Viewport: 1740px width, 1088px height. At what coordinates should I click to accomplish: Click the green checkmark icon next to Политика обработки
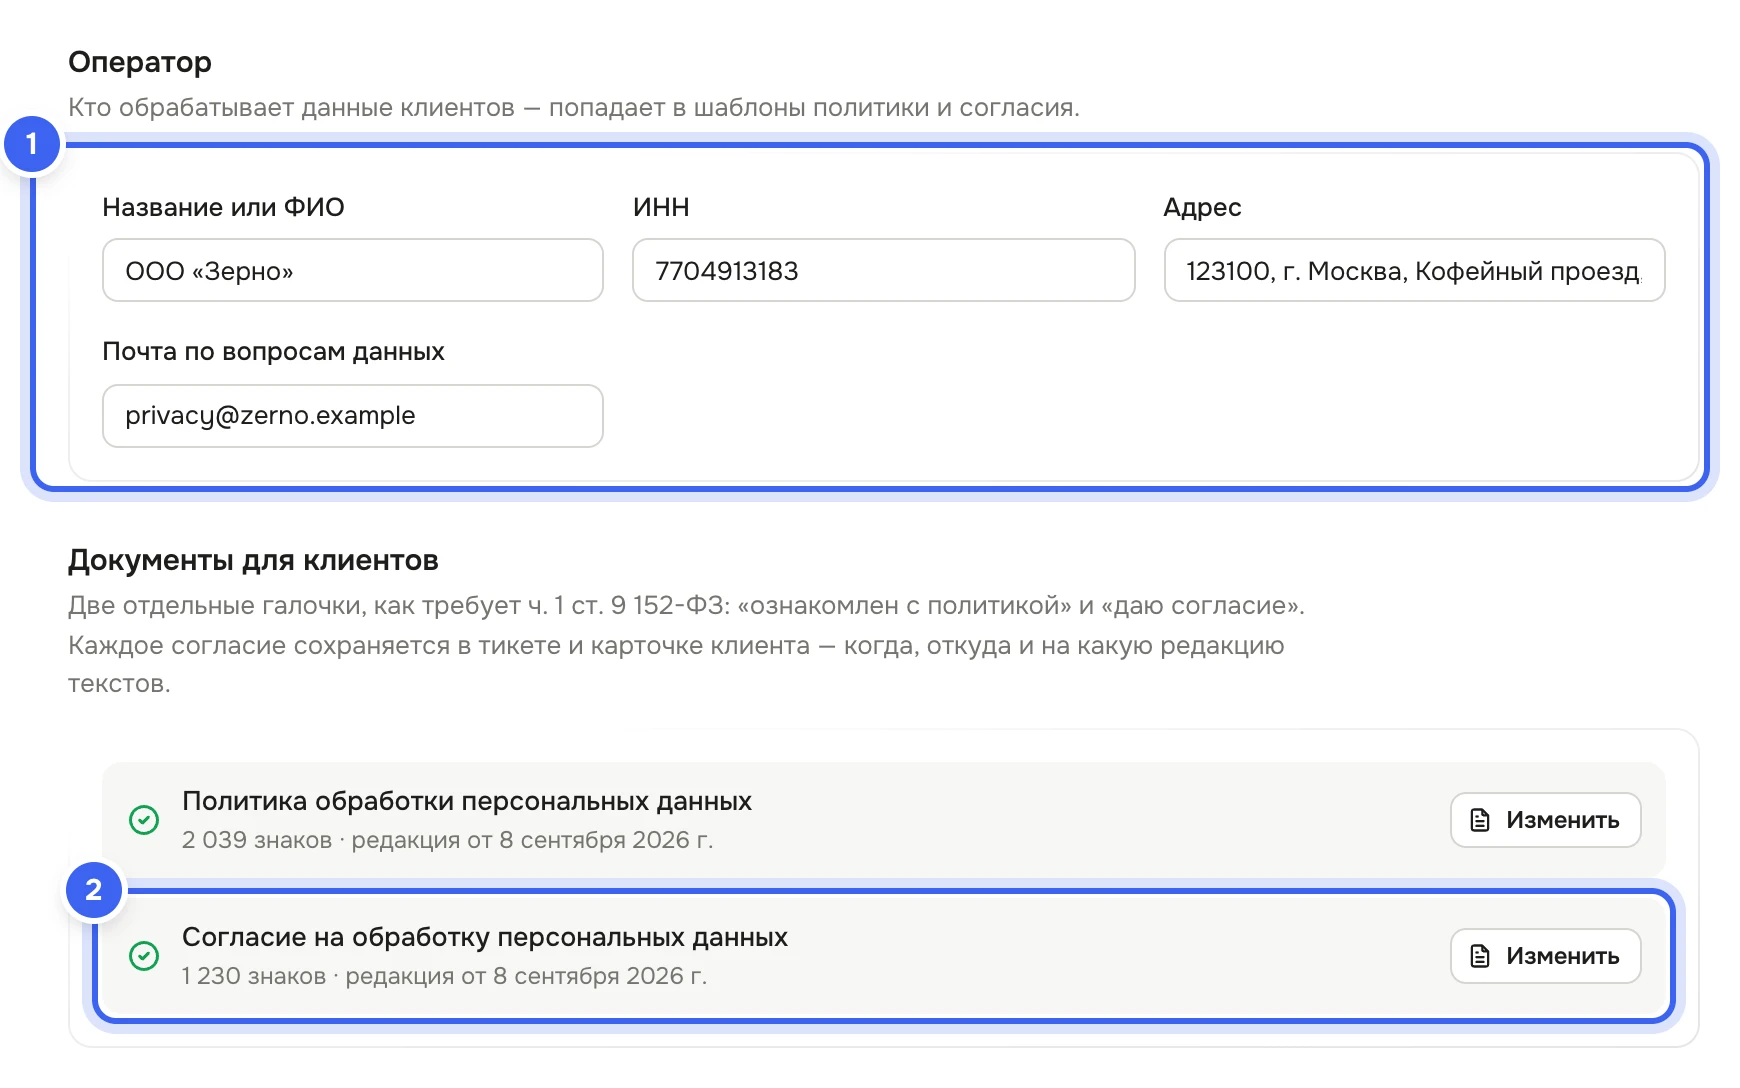point(144,820)
